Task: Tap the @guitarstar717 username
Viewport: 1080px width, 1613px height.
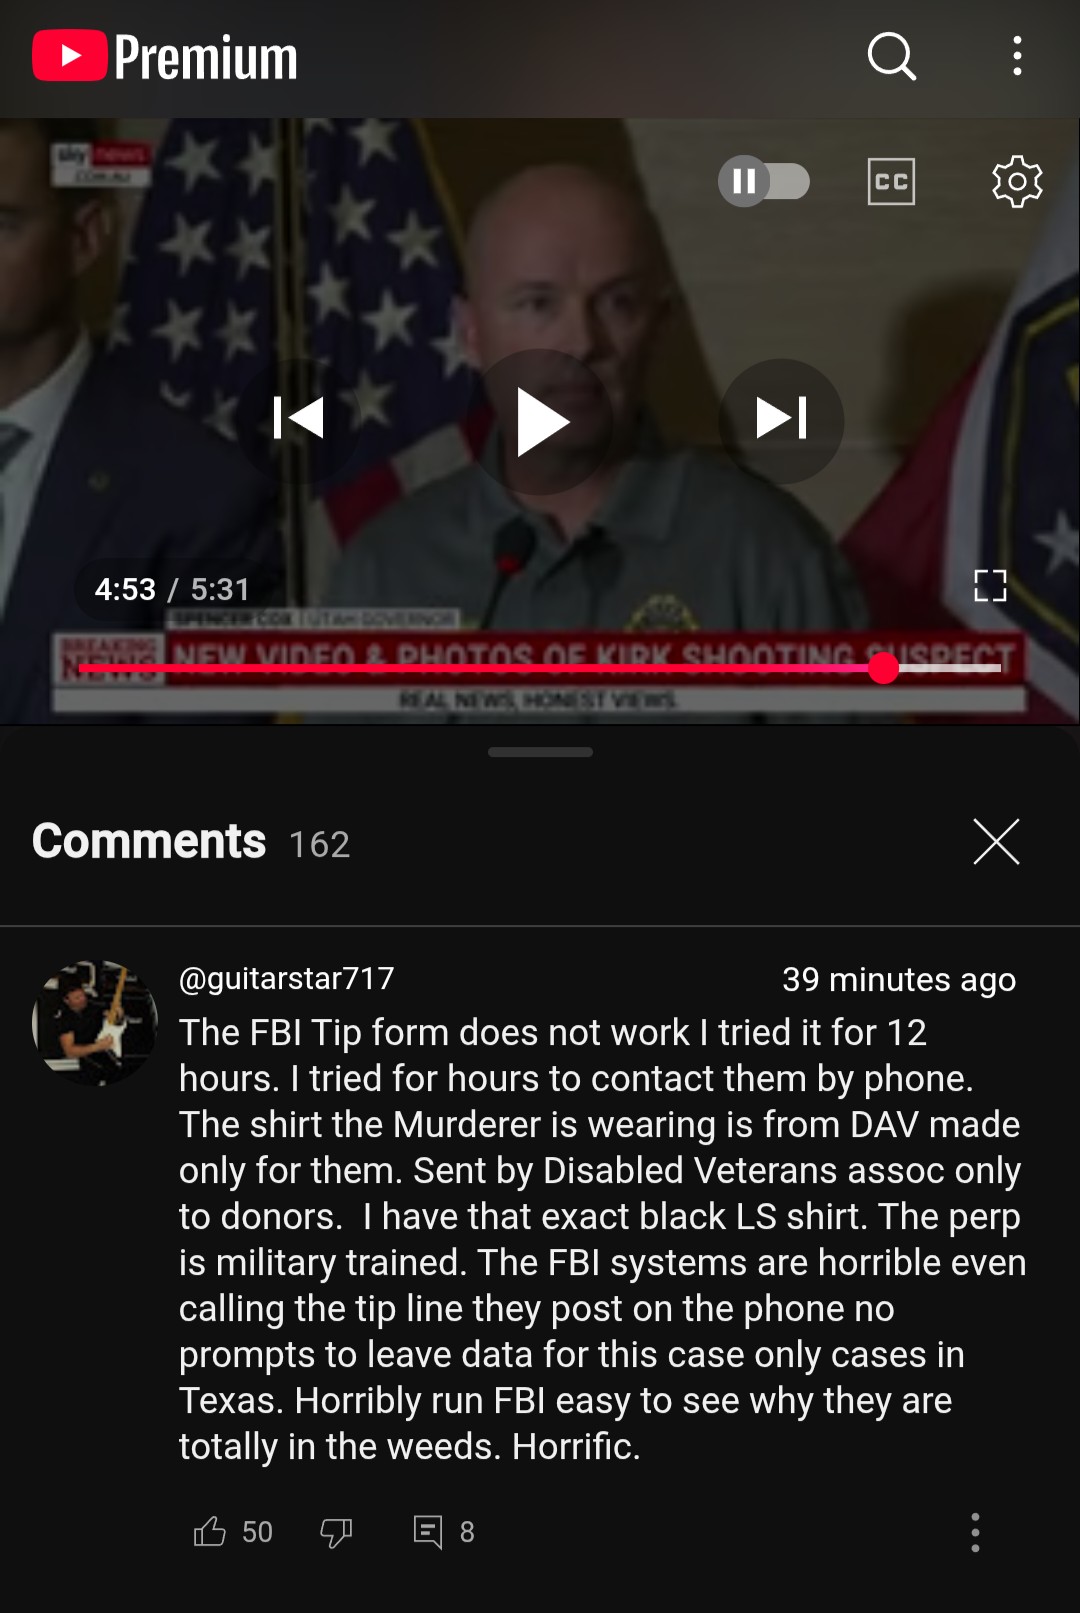Action: (x=286, y=978)
